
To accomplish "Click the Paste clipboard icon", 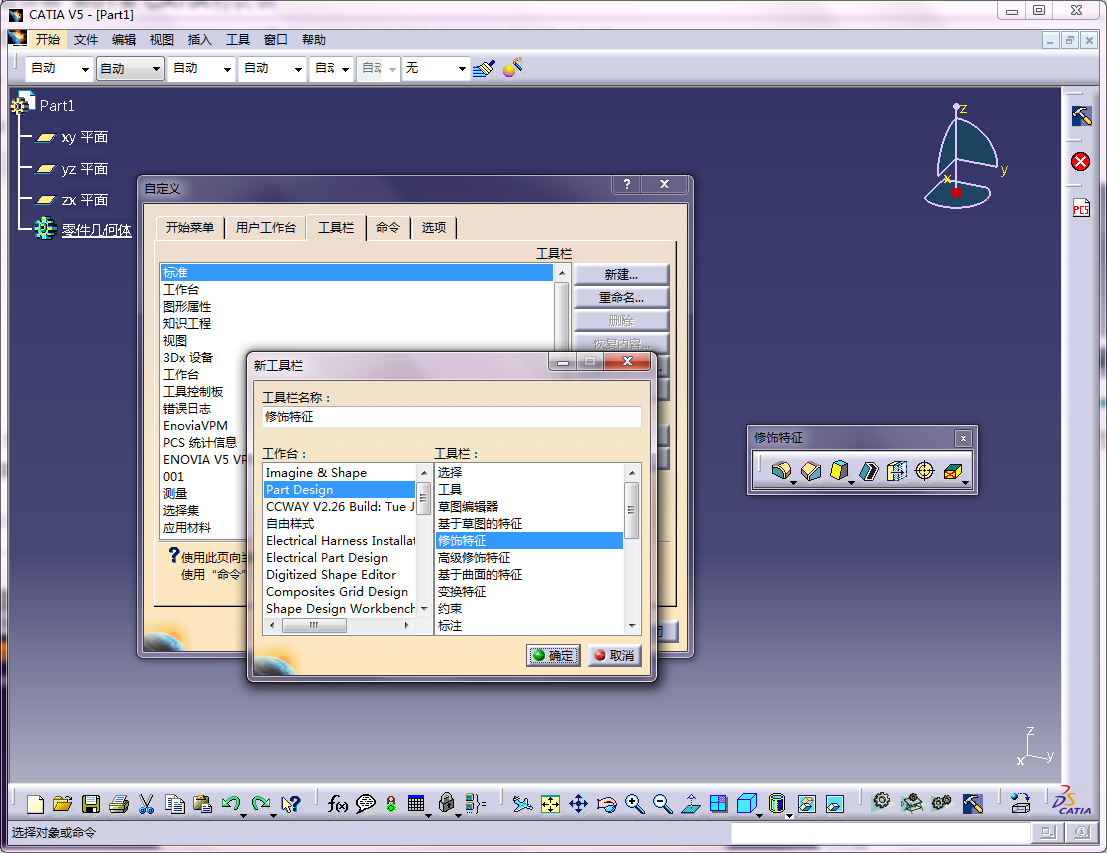I will 203,804.
